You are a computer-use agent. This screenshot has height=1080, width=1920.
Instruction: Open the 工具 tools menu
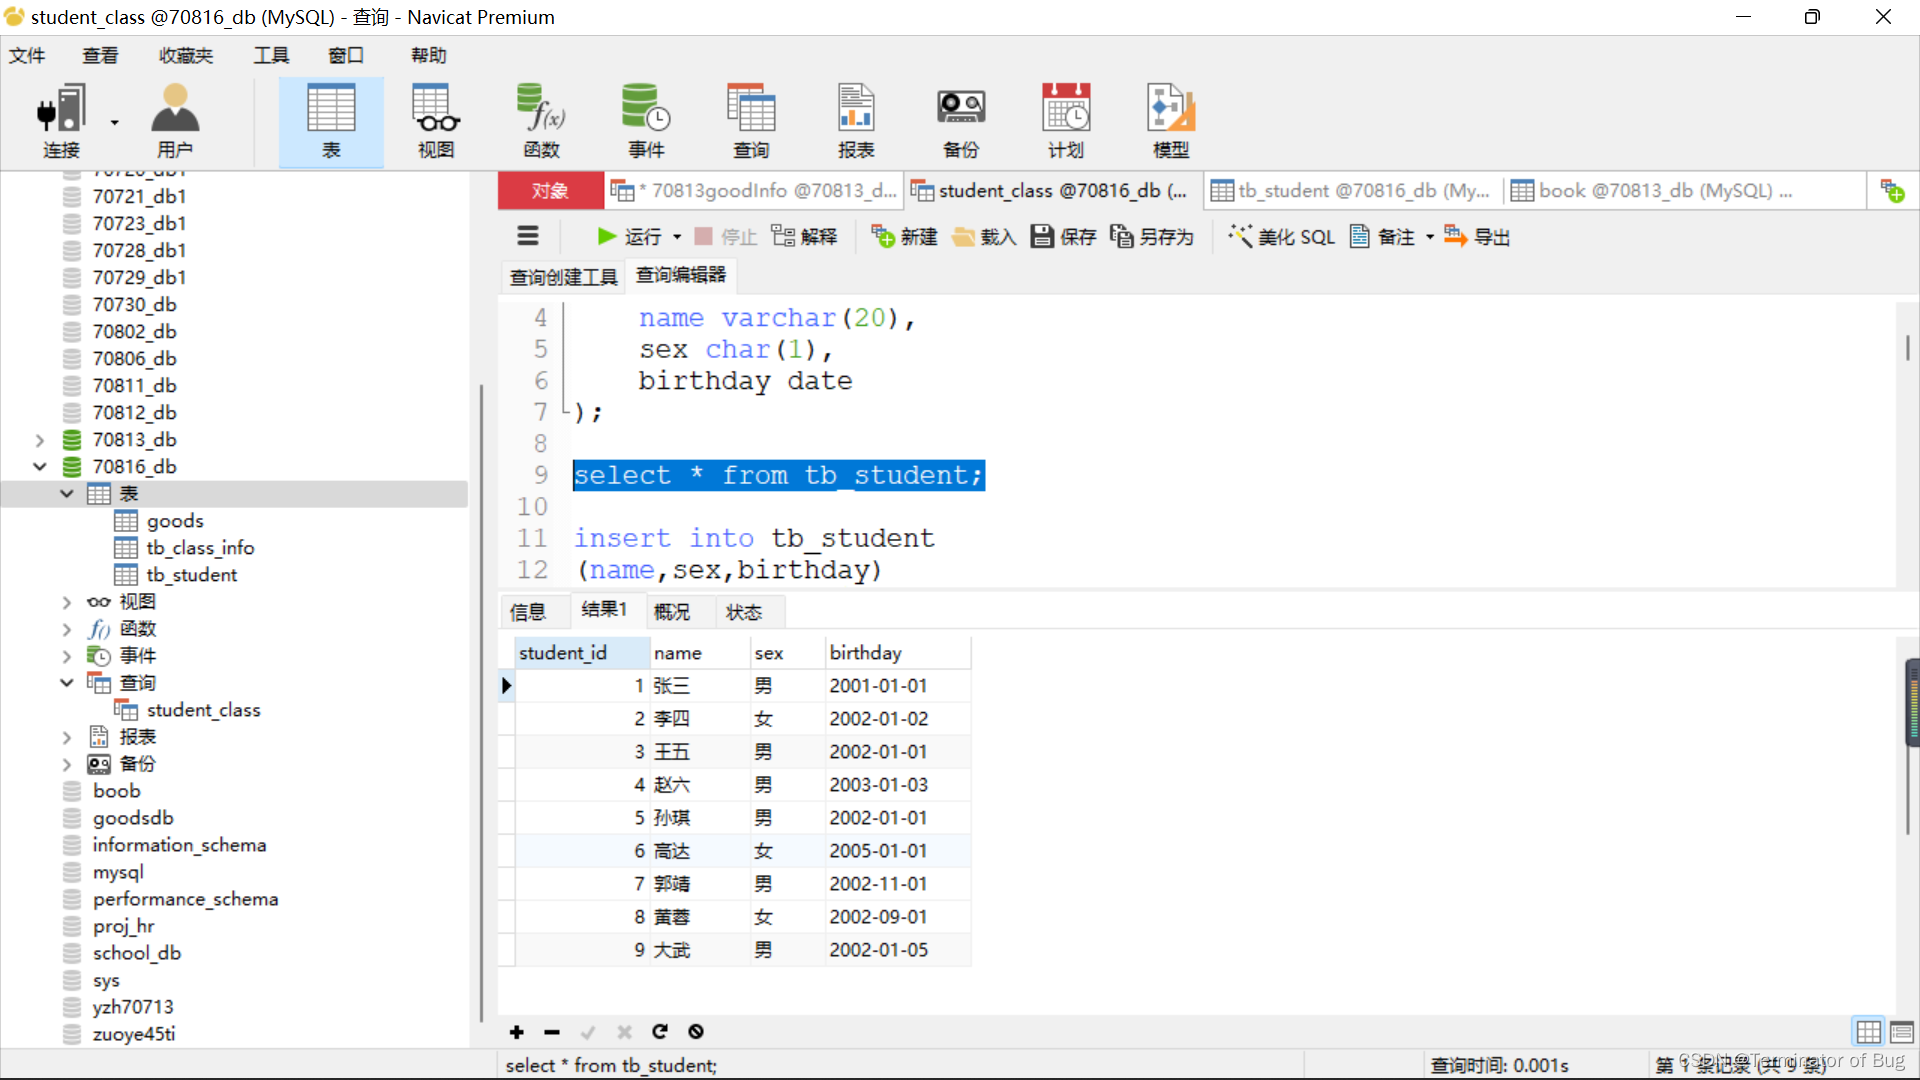point(271,55)
